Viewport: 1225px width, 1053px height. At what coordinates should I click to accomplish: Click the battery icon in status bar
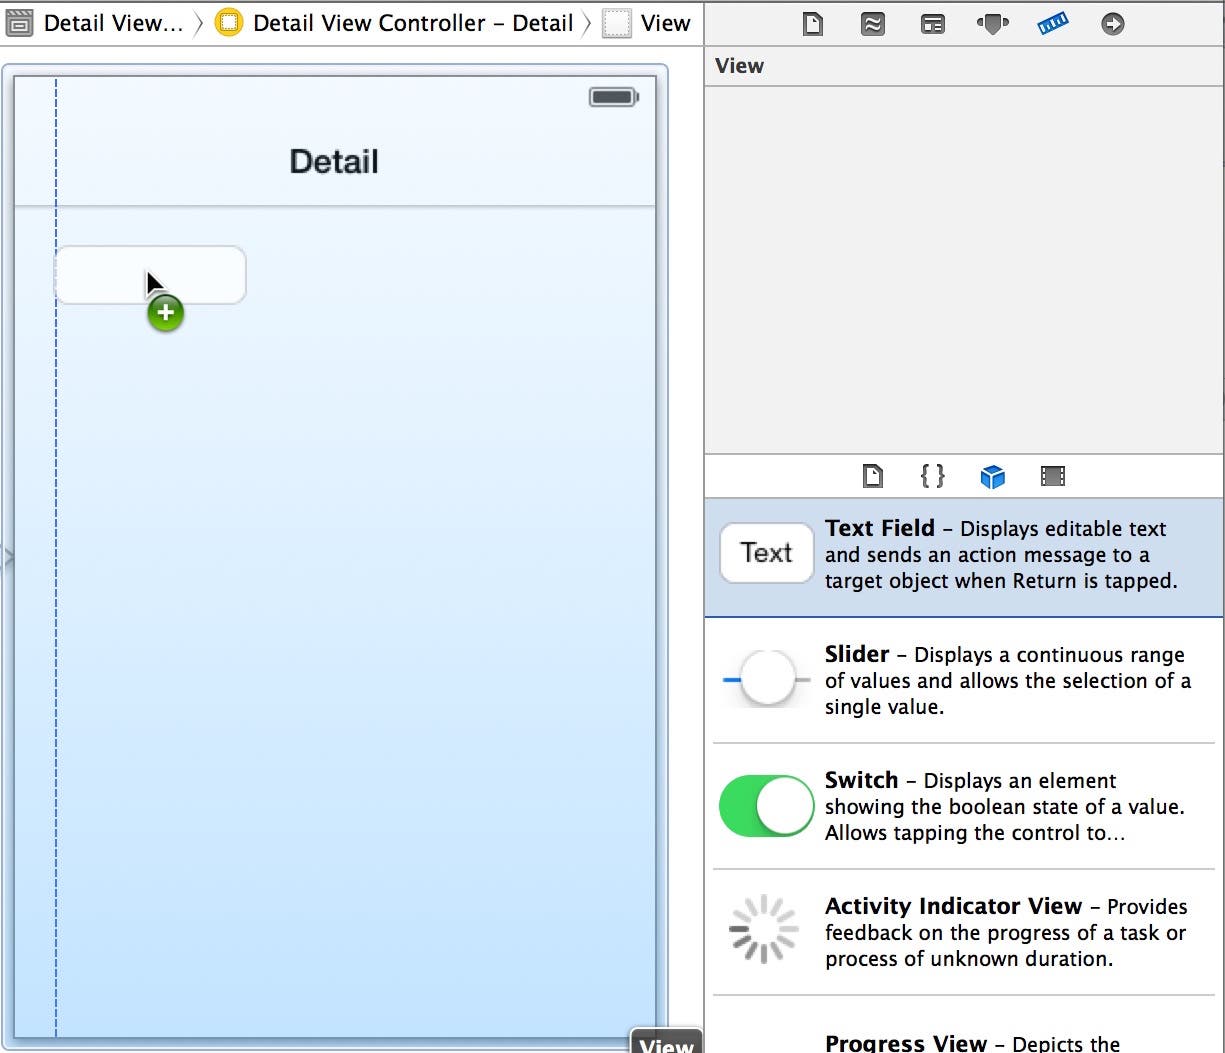pos(614,97)
